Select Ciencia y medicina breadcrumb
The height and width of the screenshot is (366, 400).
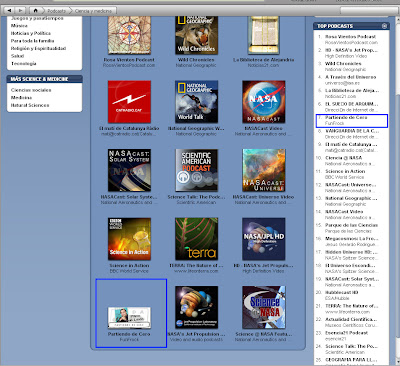point(93,11)
